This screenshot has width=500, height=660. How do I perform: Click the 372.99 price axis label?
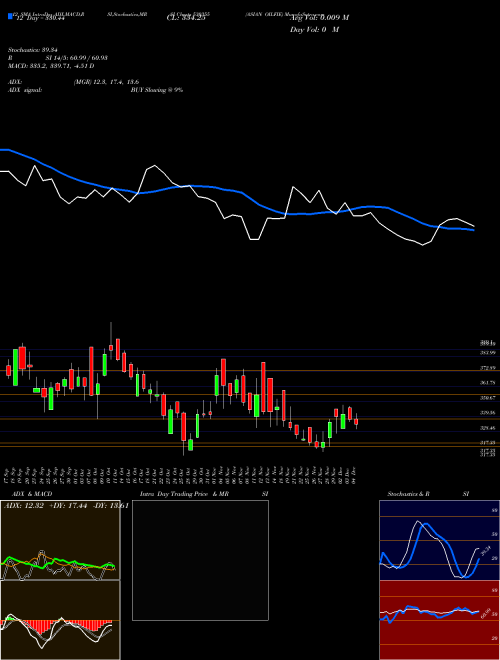tap(487, 368)
